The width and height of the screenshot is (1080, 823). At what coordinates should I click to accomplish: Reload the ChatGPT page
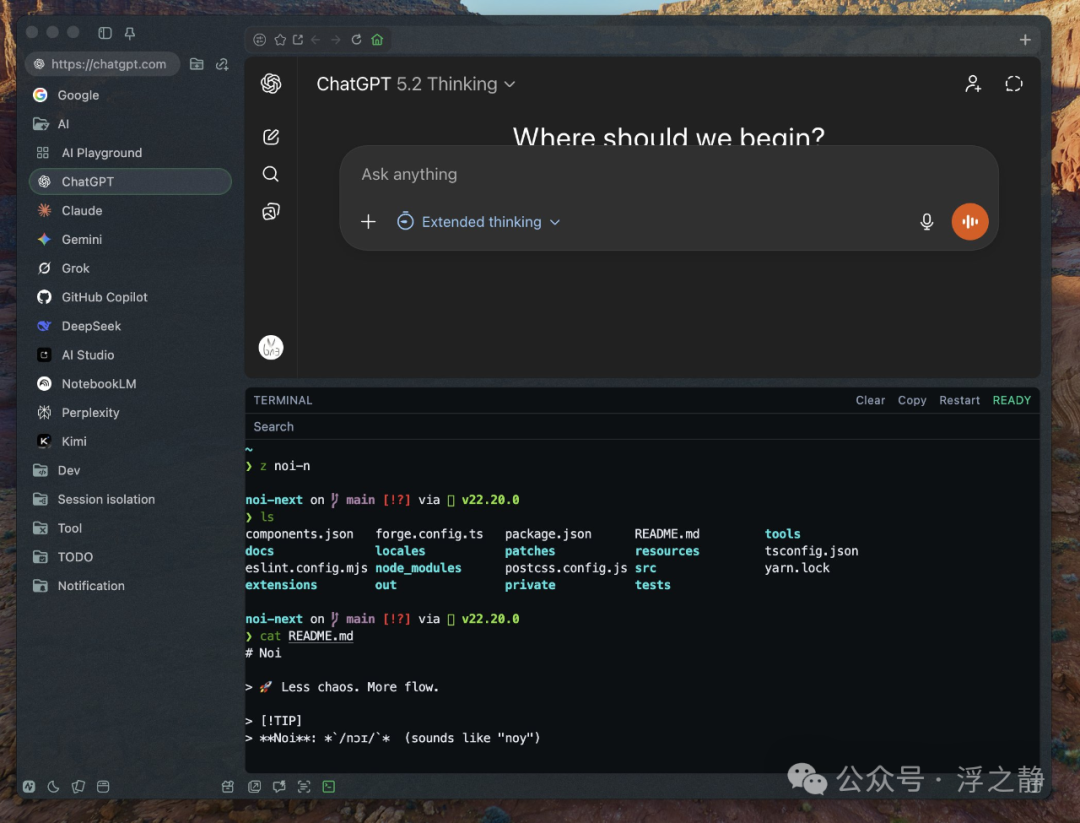pyautogui.click(x=356, y=40)
